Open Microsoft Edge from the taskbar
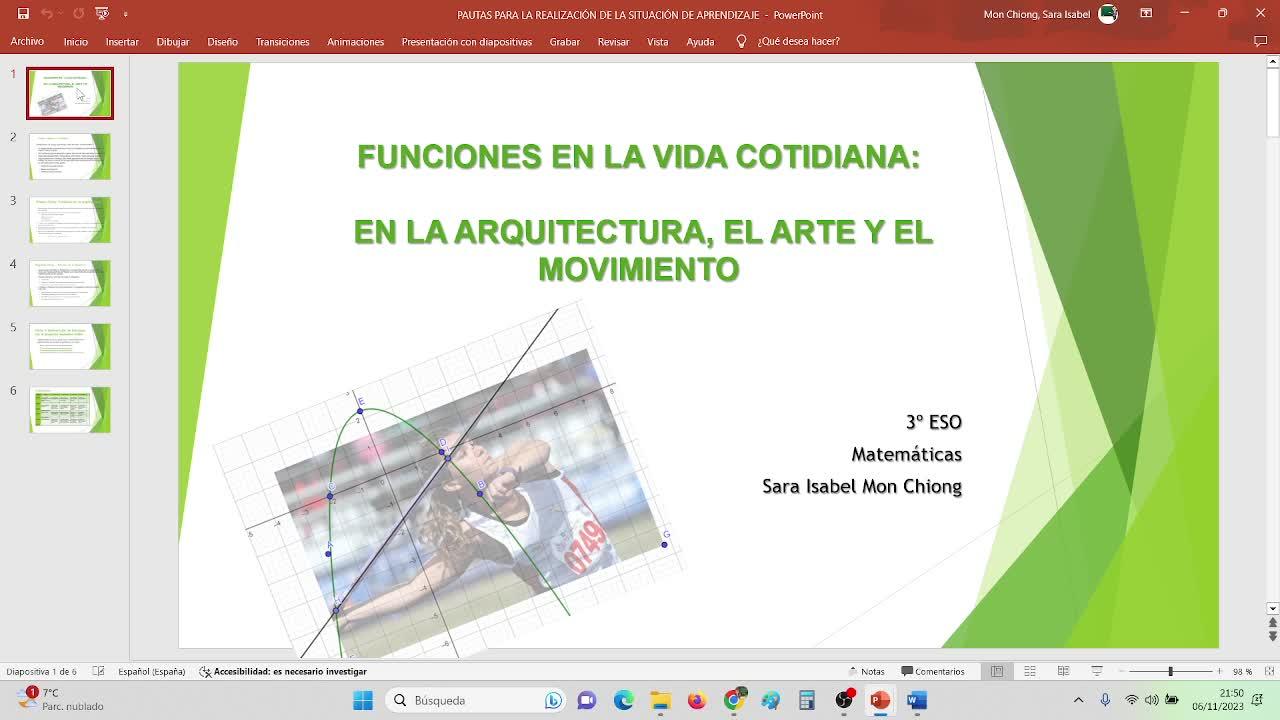The height and width of the screenshot is (720, 1280). click(623, 700)
